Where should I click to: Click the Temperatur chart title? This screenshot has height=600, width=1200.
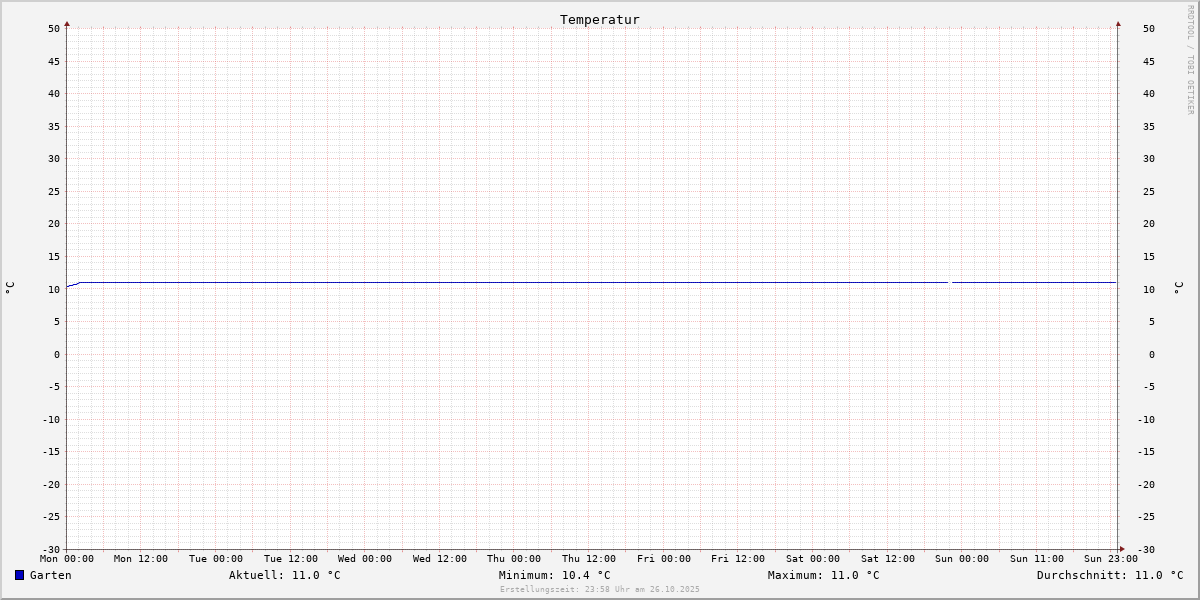click(x=599, y=20)
